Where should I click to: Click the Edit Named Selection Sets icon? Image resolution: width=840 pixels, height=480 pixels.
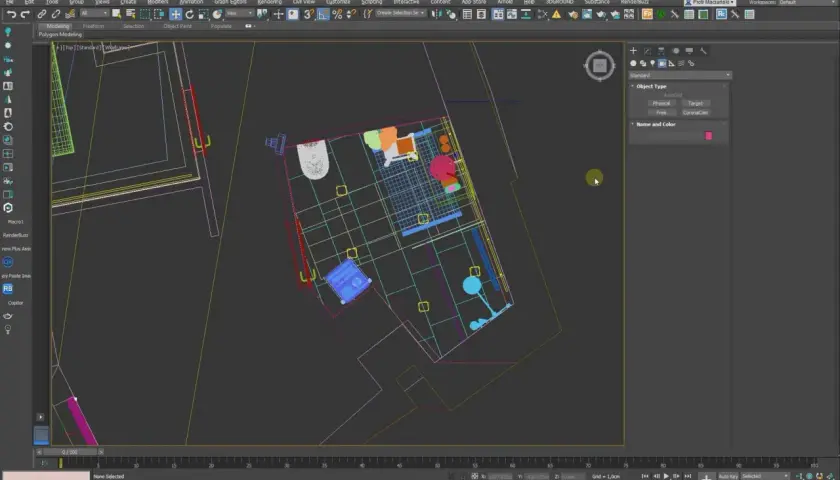tap(368, 14)
